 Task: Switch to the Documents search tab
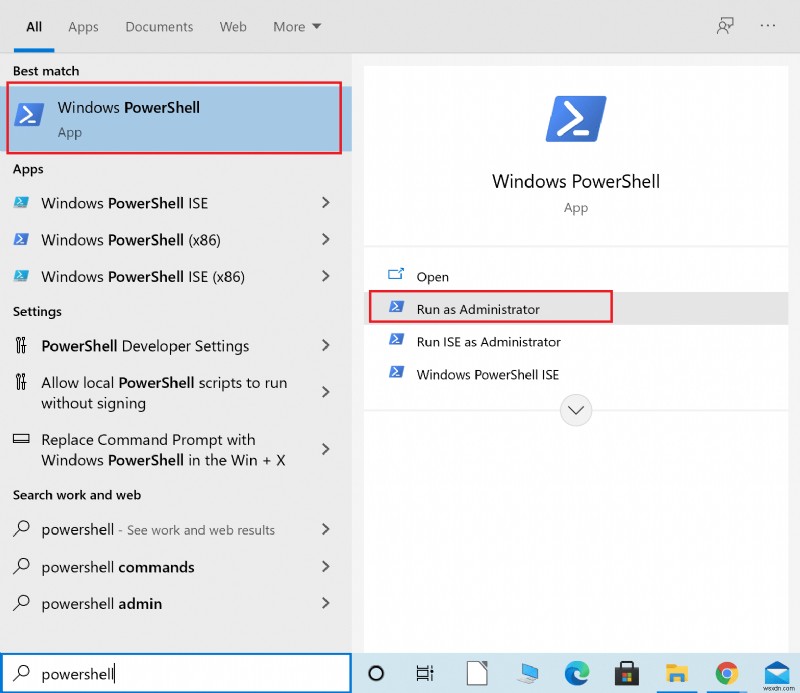[159, 27]
